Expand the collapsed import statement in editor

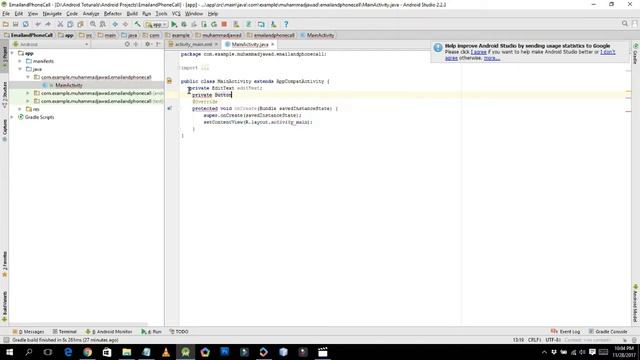[205, 68]
